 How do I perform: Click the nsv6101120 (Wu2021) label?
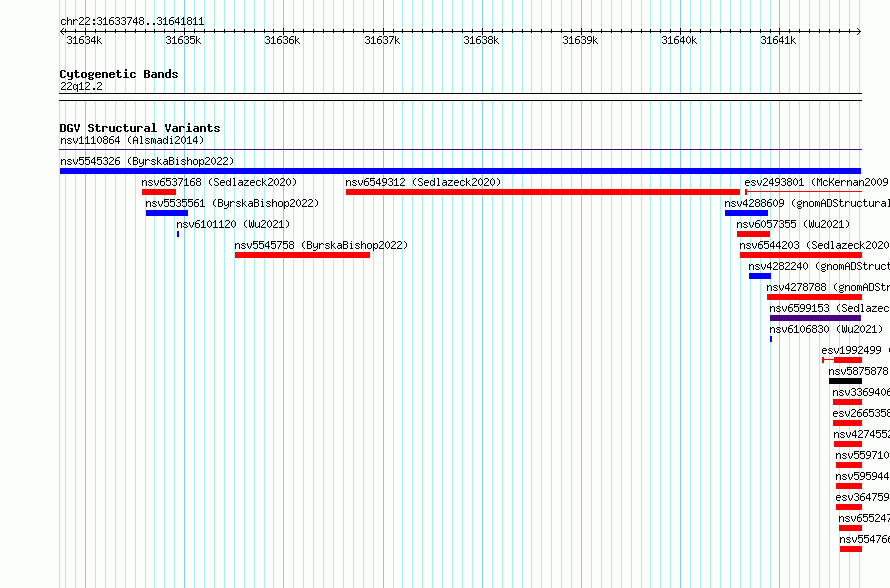click(233, 224)
